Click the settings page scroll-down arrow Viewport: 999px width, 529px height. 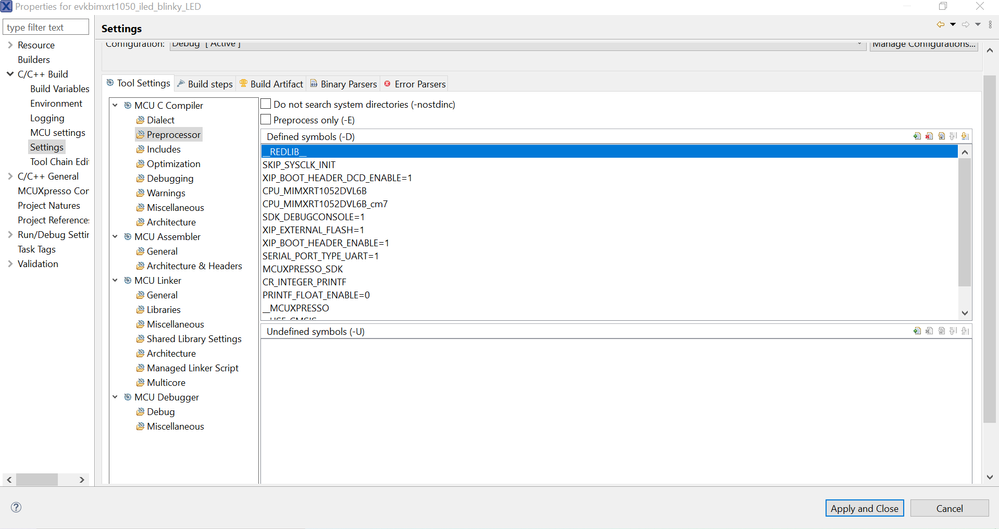pos(989,477)
